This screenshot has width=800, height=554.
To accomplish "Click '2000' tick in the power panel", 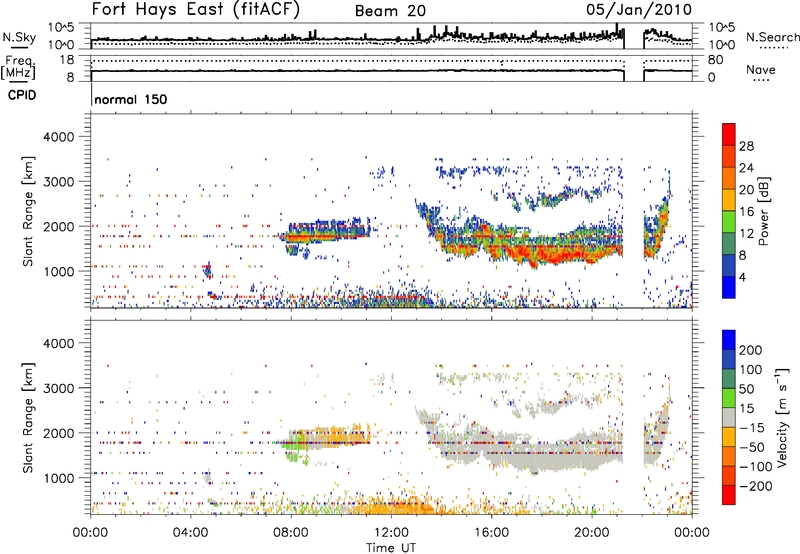I will click(58, 226).
